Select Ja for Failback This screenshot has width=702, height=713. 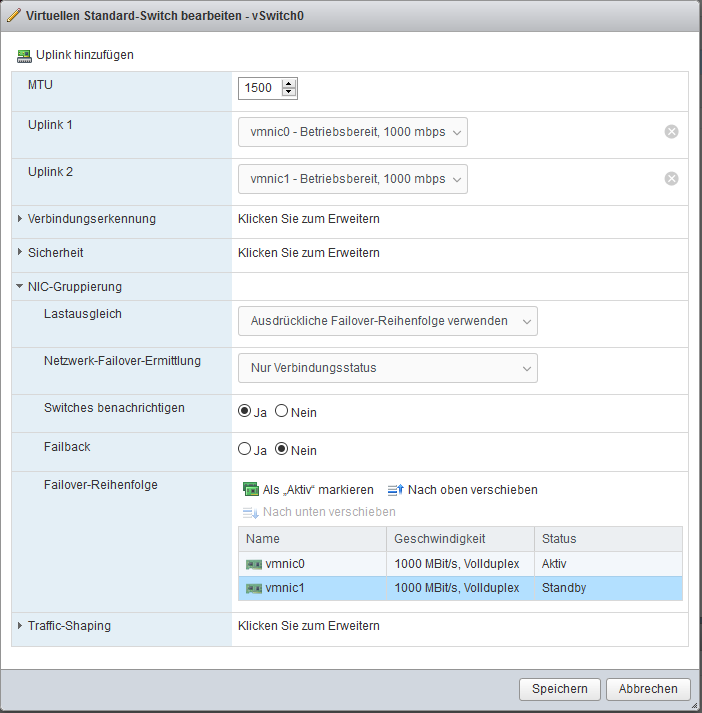(x=244, y=449)
